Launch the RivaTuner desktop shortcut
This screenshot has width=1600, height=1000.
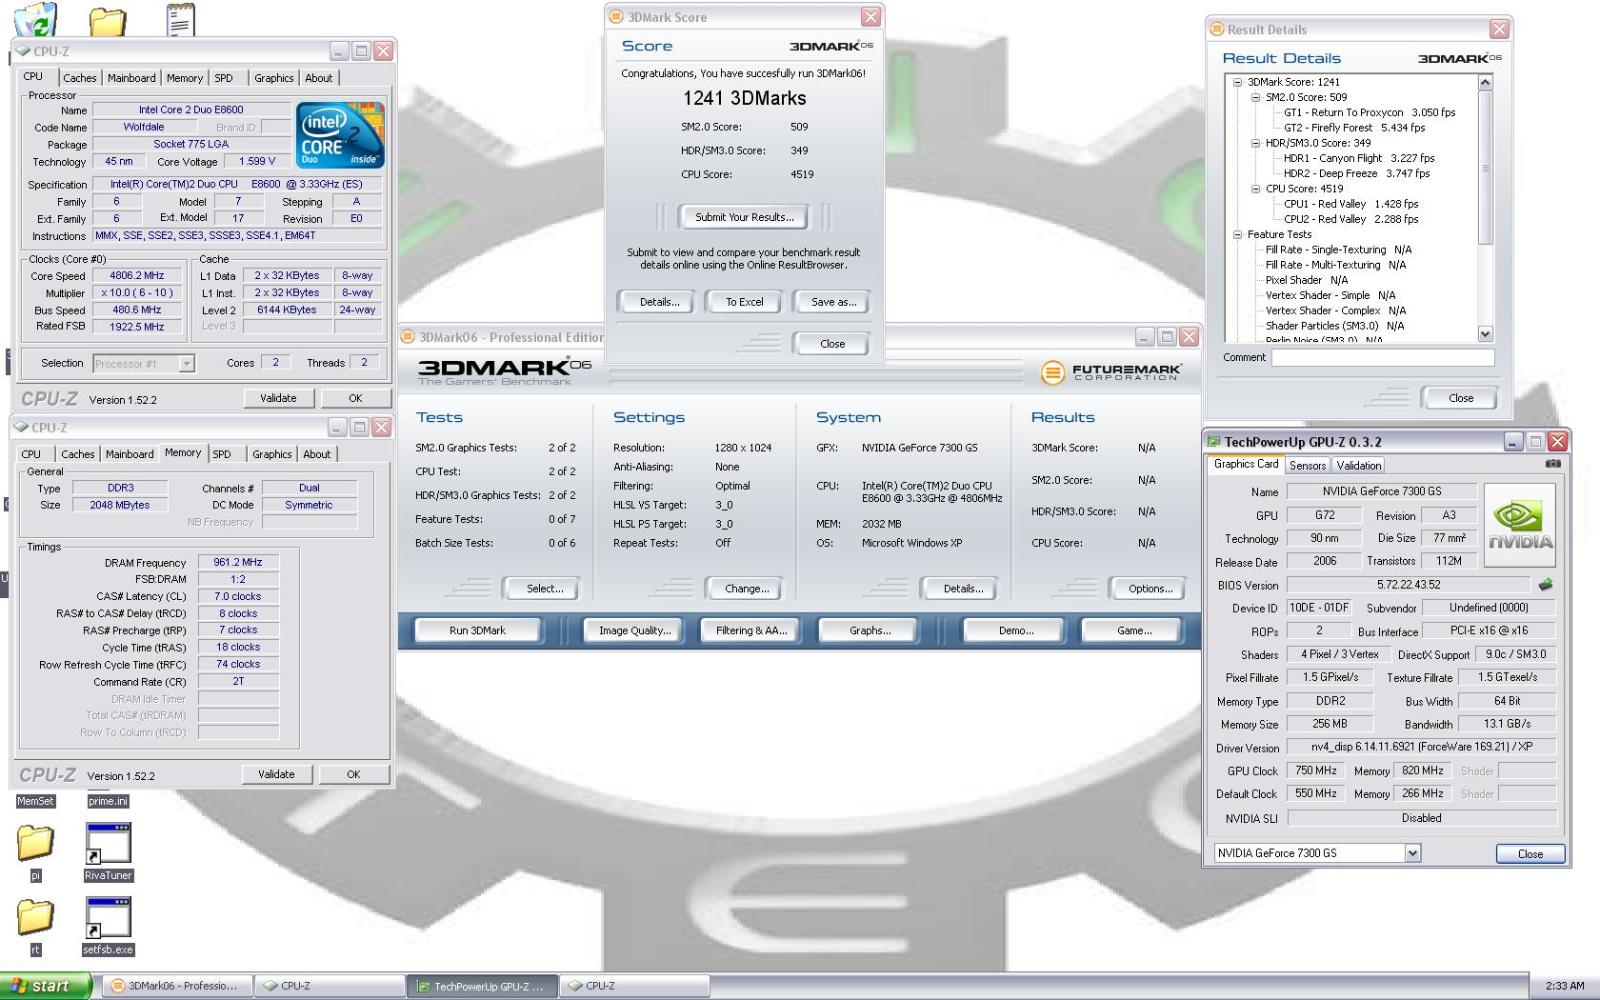click(x=108, y=852)
